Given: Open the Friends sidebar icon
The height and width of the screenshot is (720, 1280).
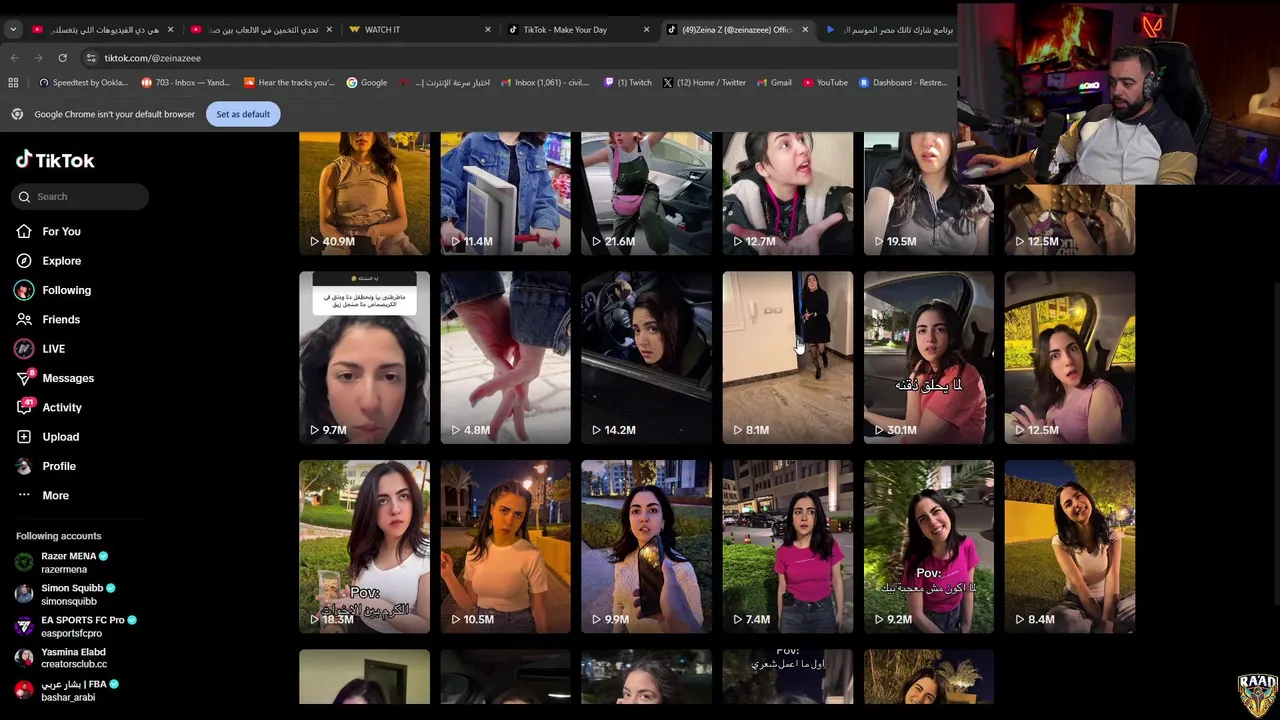Looking at the screenshot, I should (24, 319).
